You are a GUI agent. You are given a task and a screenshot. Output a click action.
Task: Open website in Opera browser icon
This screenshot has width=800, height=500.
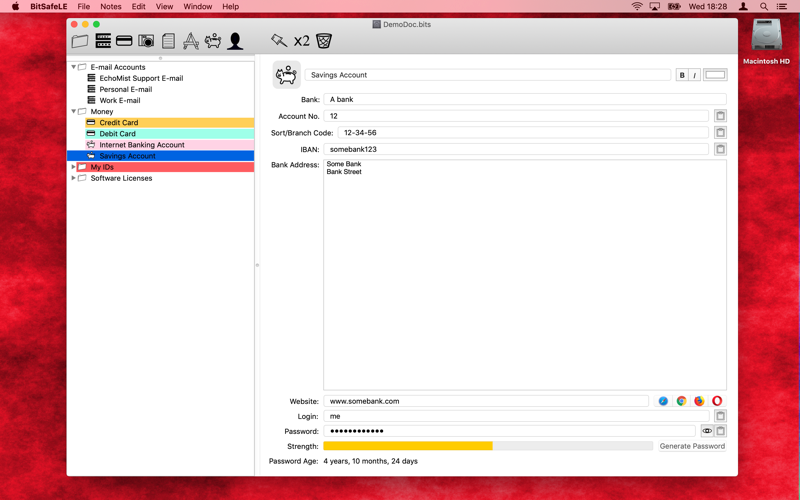pyautogui.click(x=717, y=401)
